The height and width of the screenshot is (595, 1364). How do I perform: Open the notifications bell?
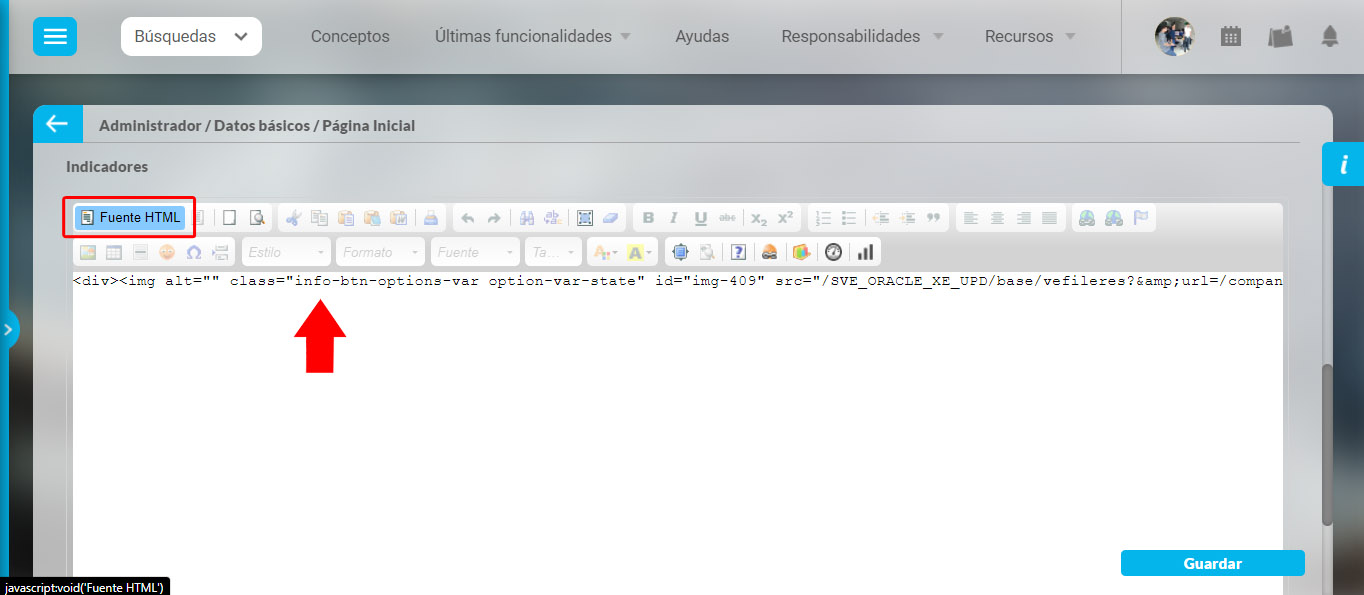[1329, 36]
